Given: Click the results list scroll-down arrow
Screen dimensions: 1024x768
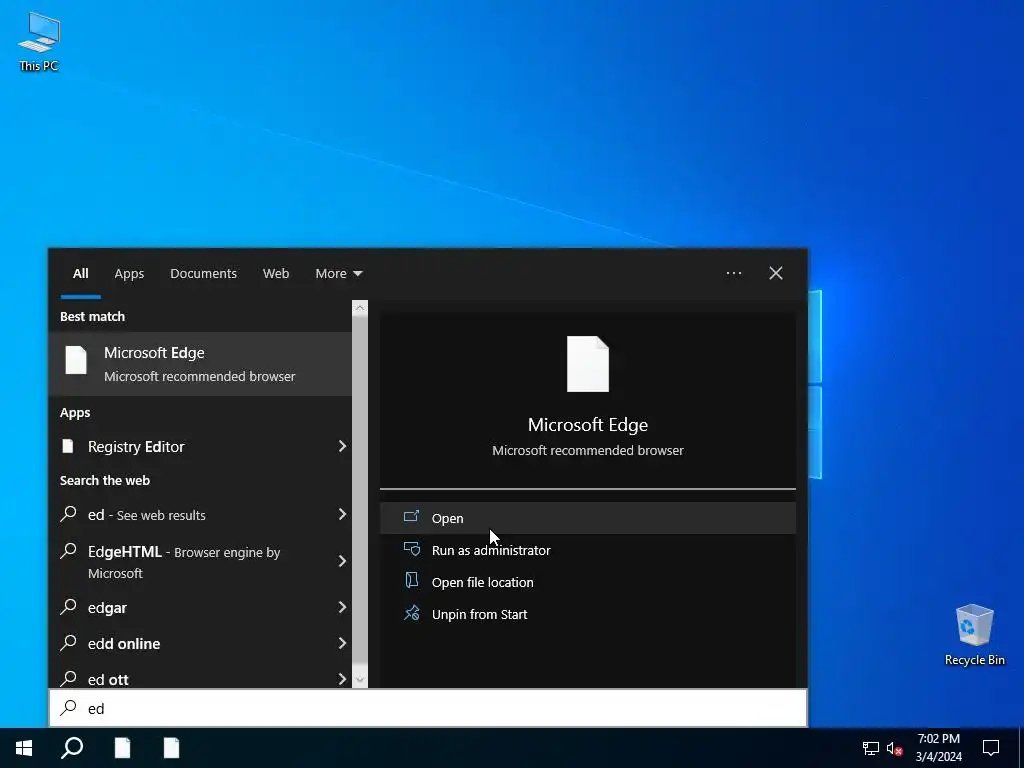Looking at the screenshot, I should [360, 680].
